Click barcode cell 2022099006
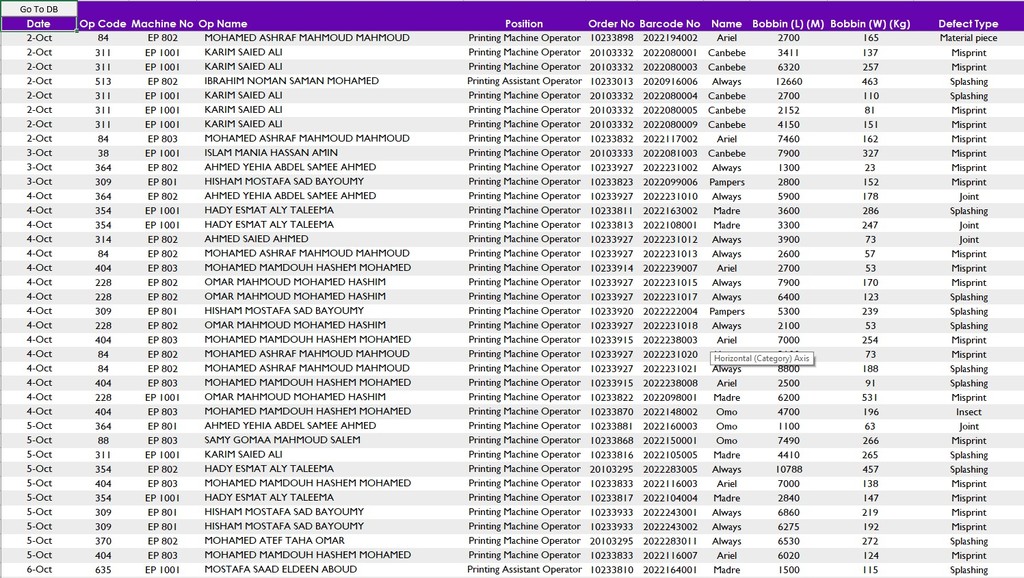Viewport: 1024px width, 578px height. [670, 182]
